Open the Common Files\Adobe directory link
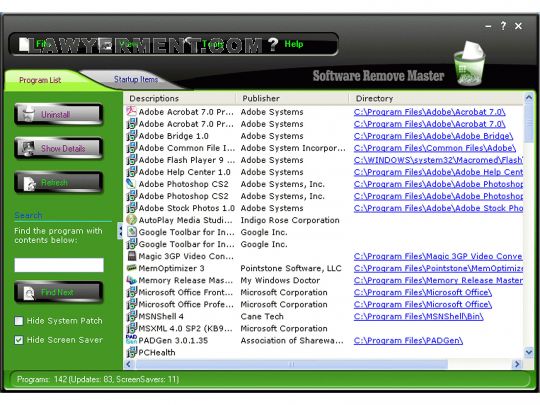The image size is (540, 405). (435, 148)
